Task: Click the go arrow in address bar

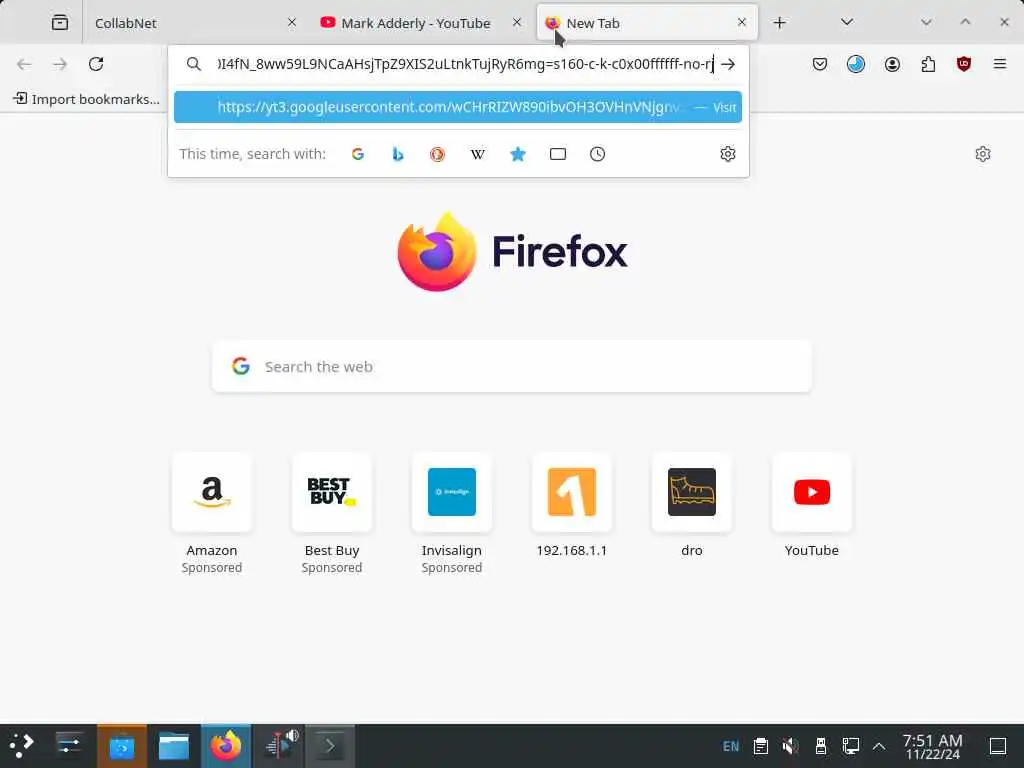Action: 728,64
